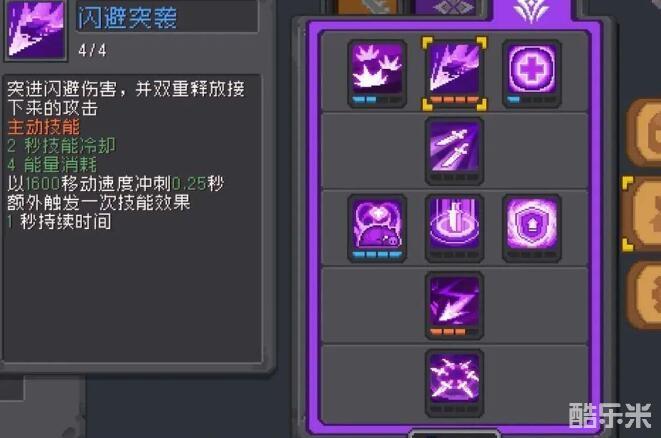Switch to the purple winged crest tab
The image size is (661, 438).
coord(531,10)
